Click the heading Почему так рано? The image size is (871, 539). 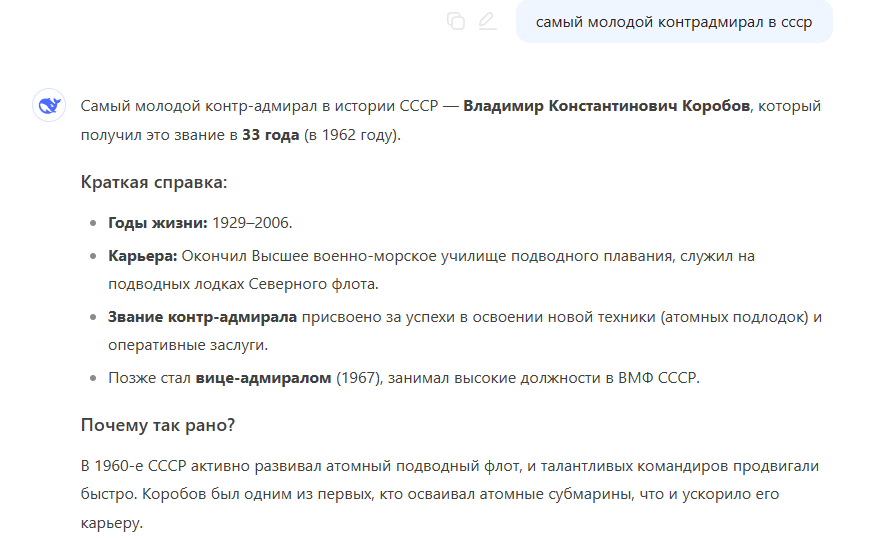(158, 425)
